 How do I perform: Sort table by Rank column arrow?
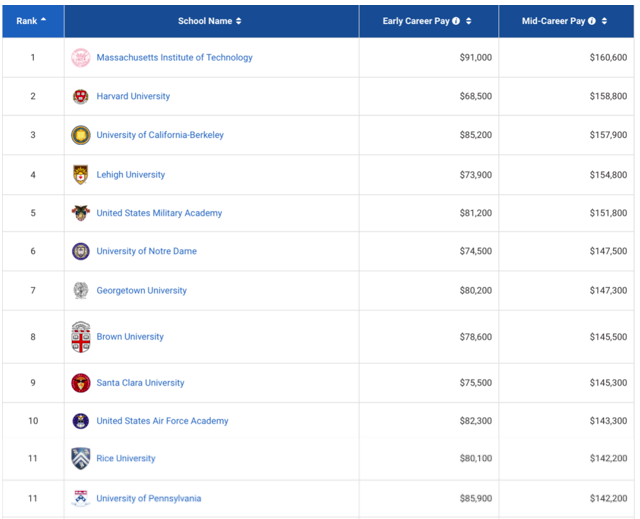tap(43, 19)
